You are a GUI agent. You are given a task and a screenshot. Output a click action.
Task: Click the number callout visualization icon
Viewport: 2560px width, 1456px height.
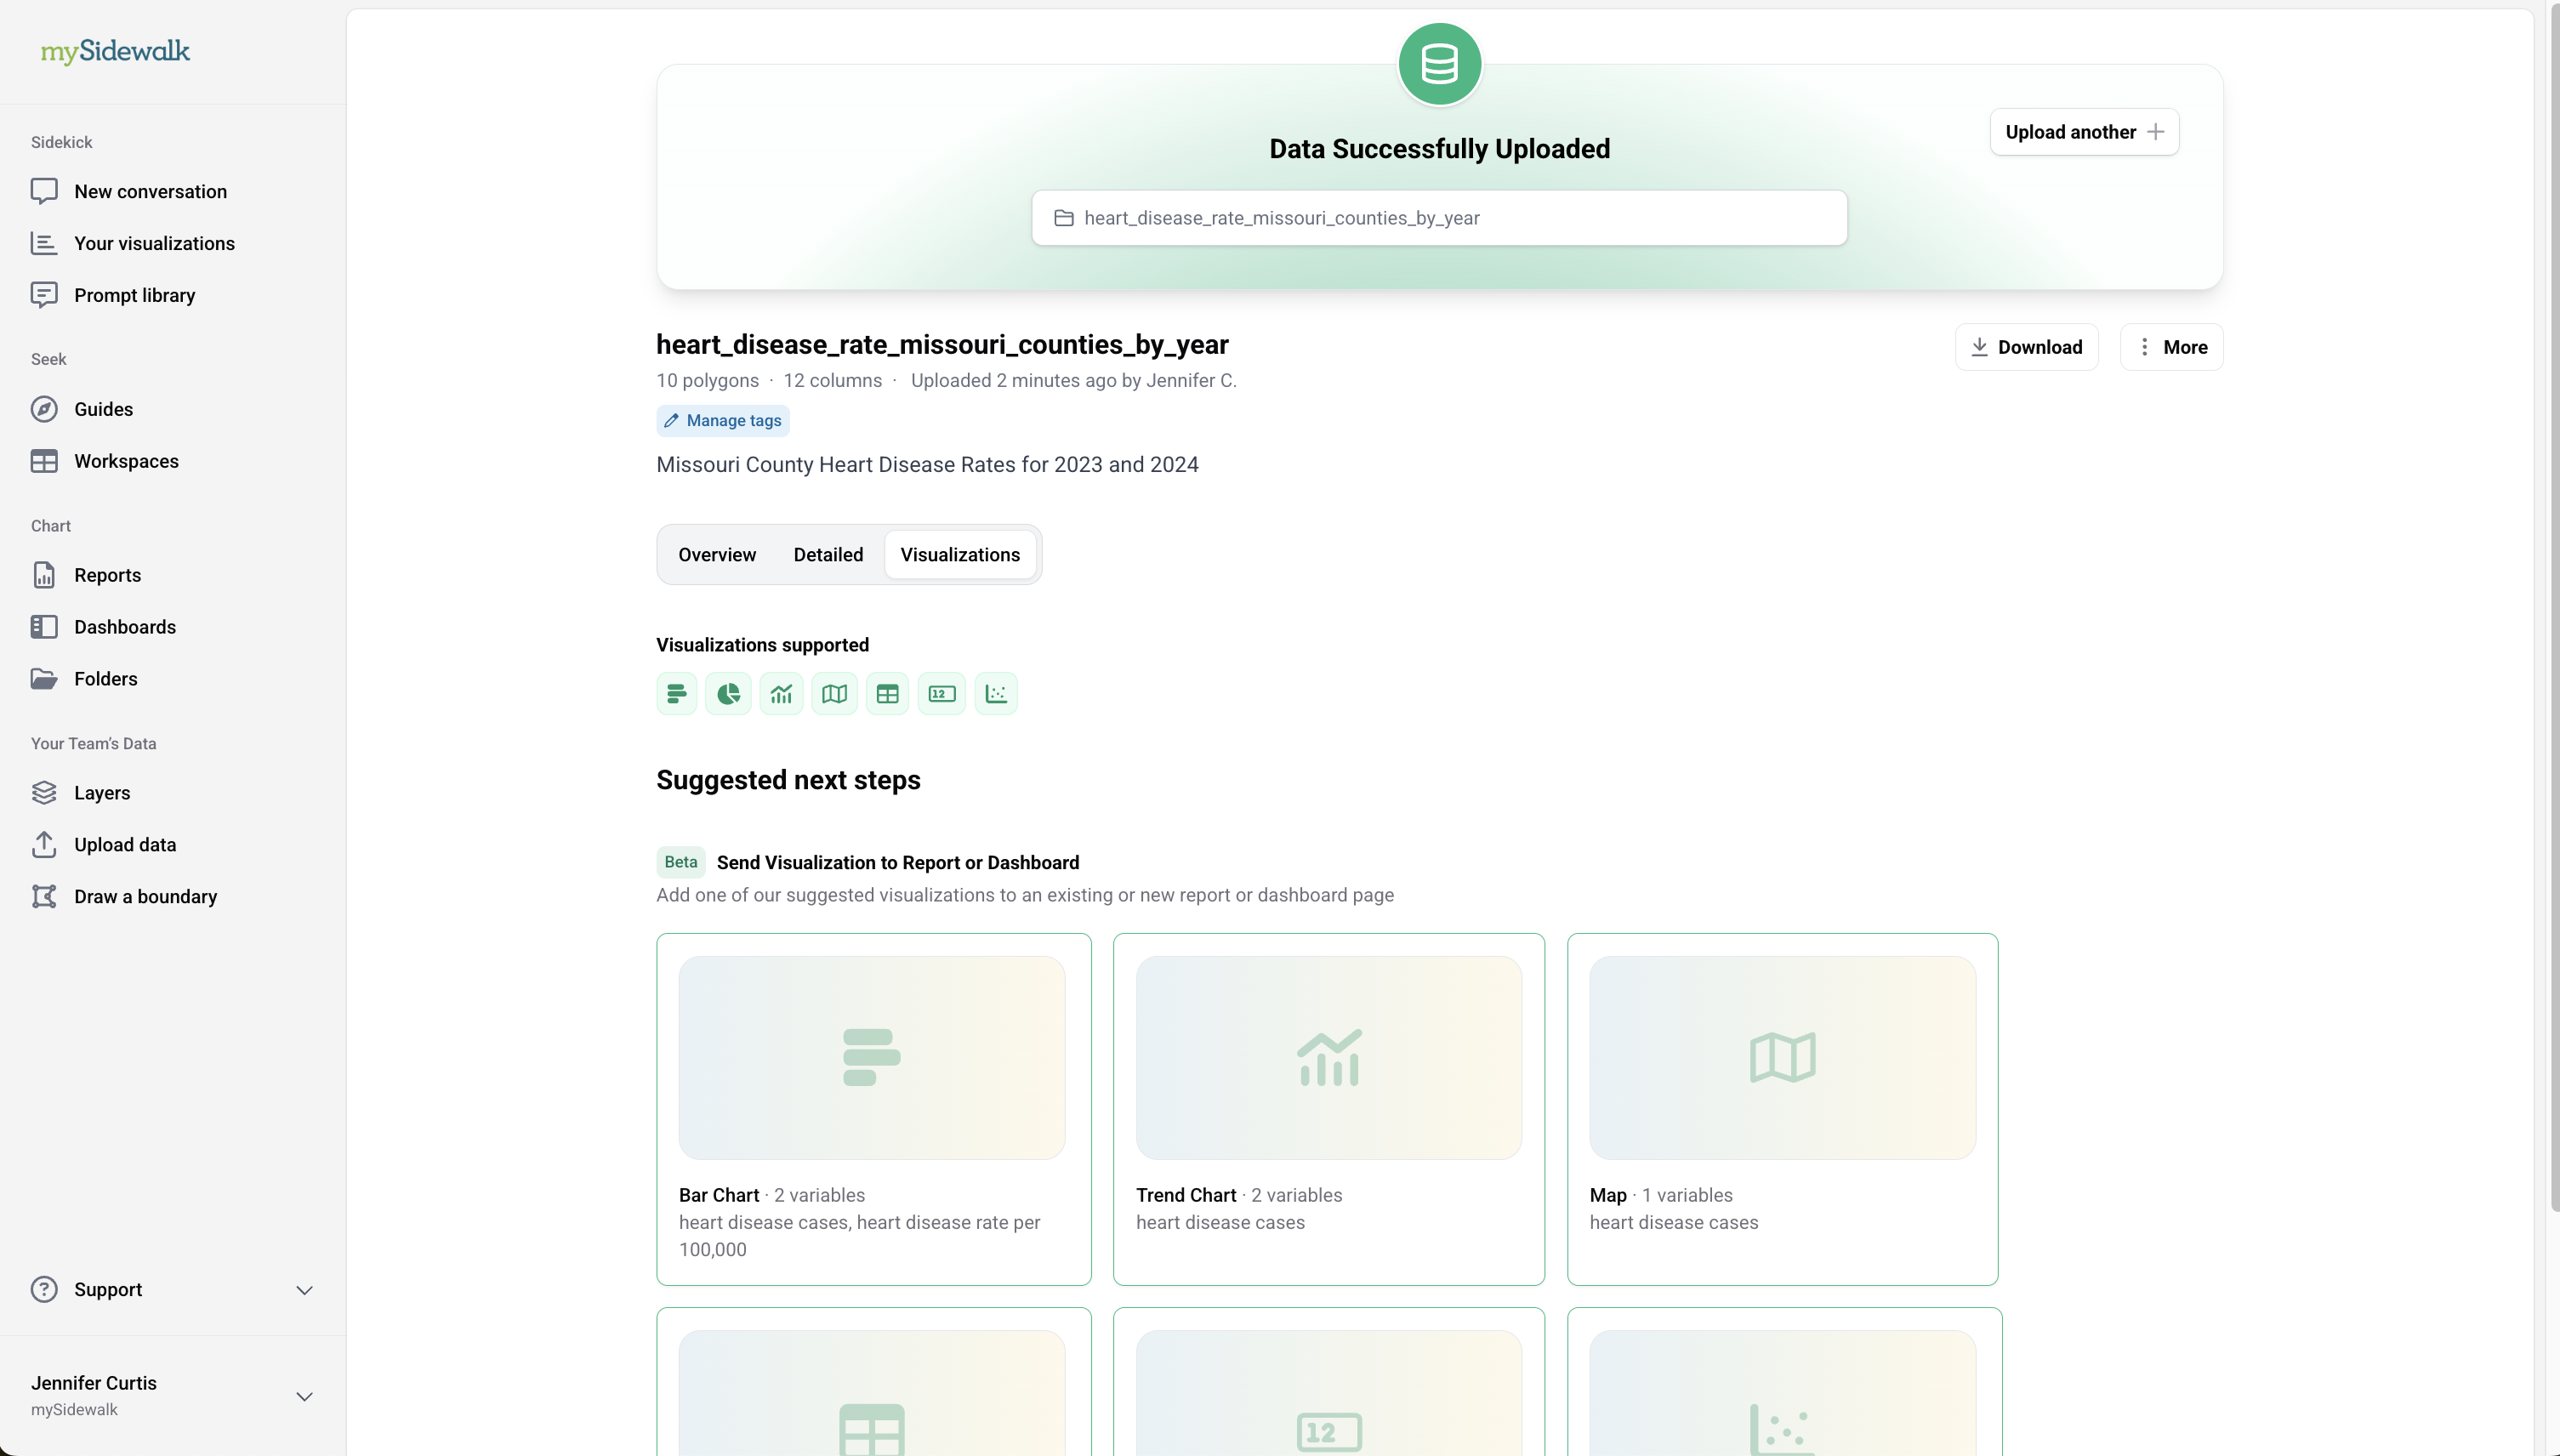(x=941, y=693)
